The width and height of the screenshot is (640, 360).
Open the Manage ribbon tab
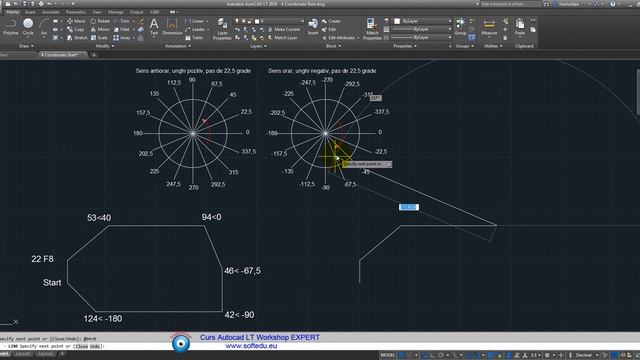(x=116, y=12)
